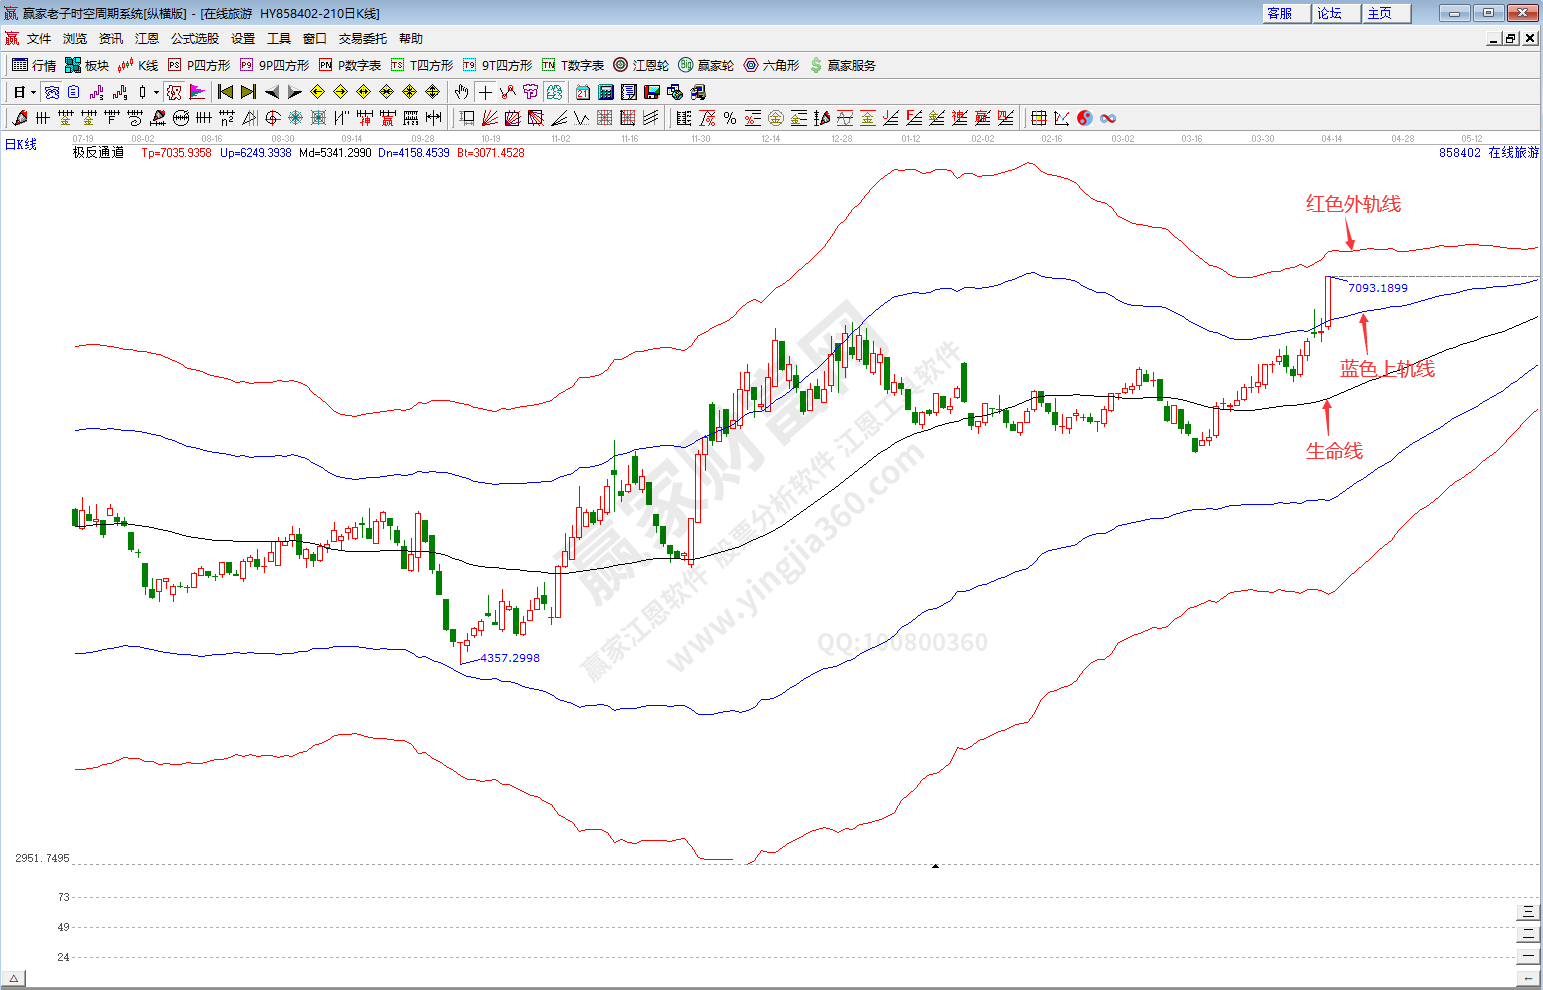Click the black triangle marker on time axis
The width and height of the screenshot is (1543, 990).
pyautogui.click(x=935, y=866)
